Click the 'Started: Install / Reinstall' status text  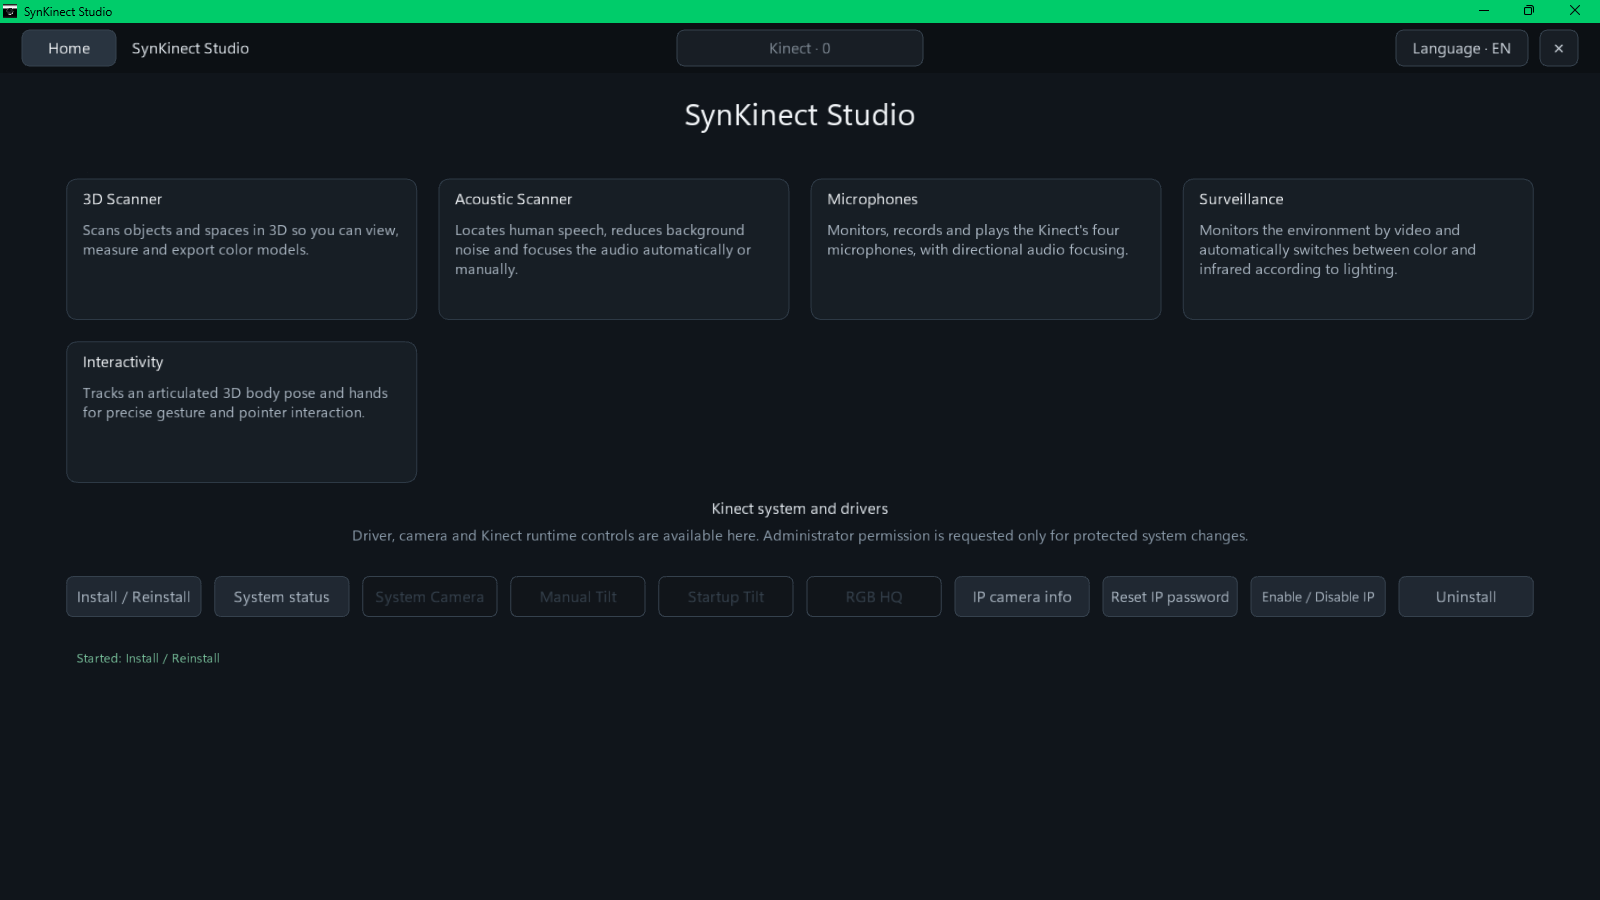148,658
